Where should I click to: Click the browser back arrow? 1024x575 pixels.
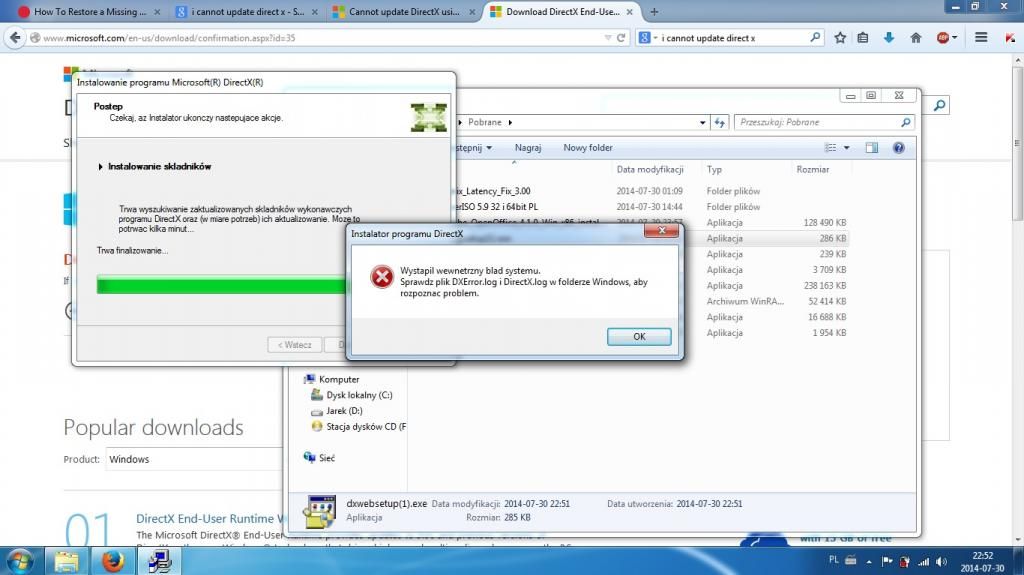coord(15,38)
